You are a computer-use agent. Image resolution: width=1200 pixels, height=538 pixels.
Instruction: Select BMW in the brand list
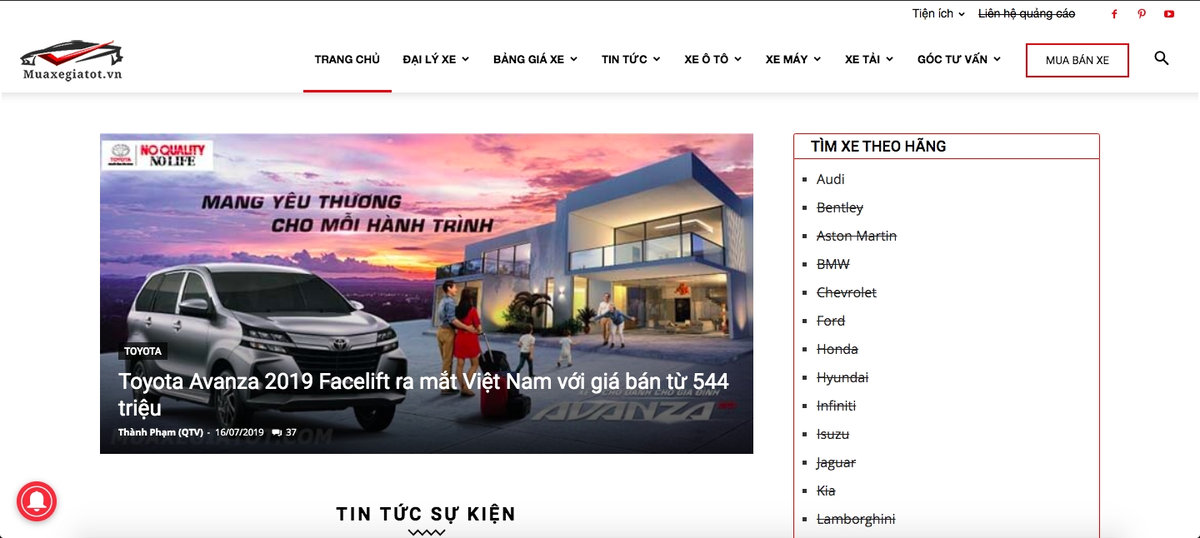[x=833, y=264]
